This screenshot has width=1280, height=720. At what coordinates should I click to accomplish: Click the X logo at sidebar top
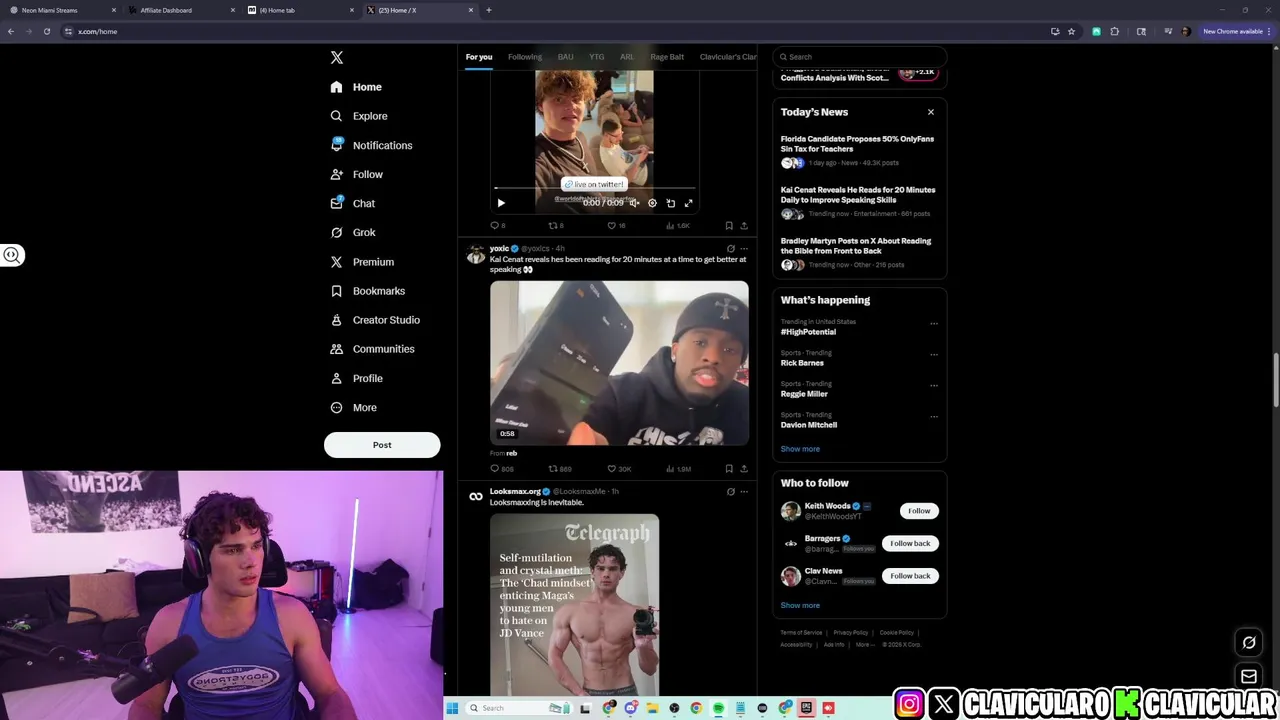(x=337, y=58)
